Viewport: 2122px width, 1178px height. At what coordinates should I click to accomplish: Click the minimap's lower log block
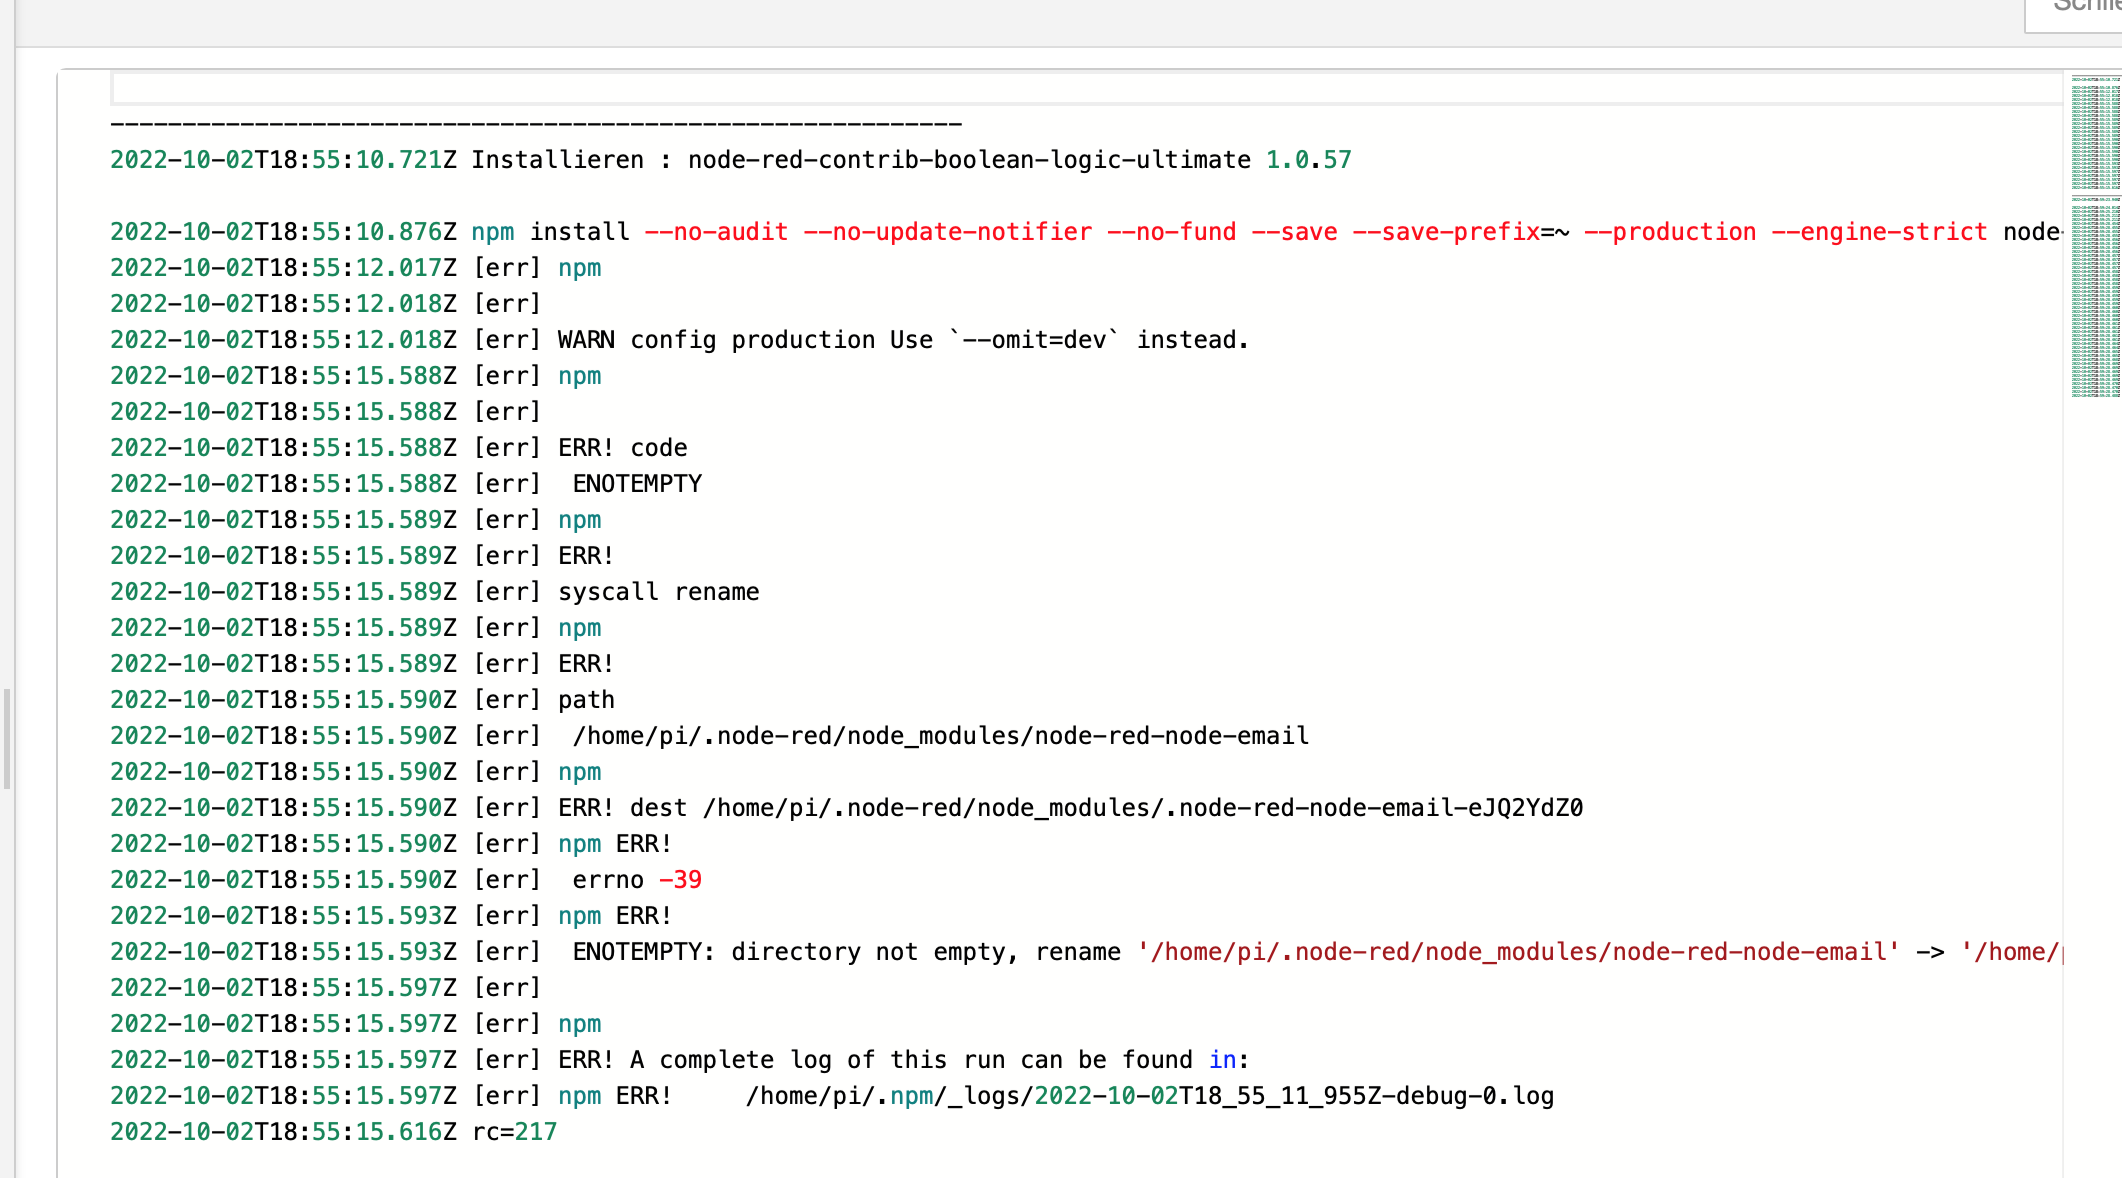(2094, 298)
